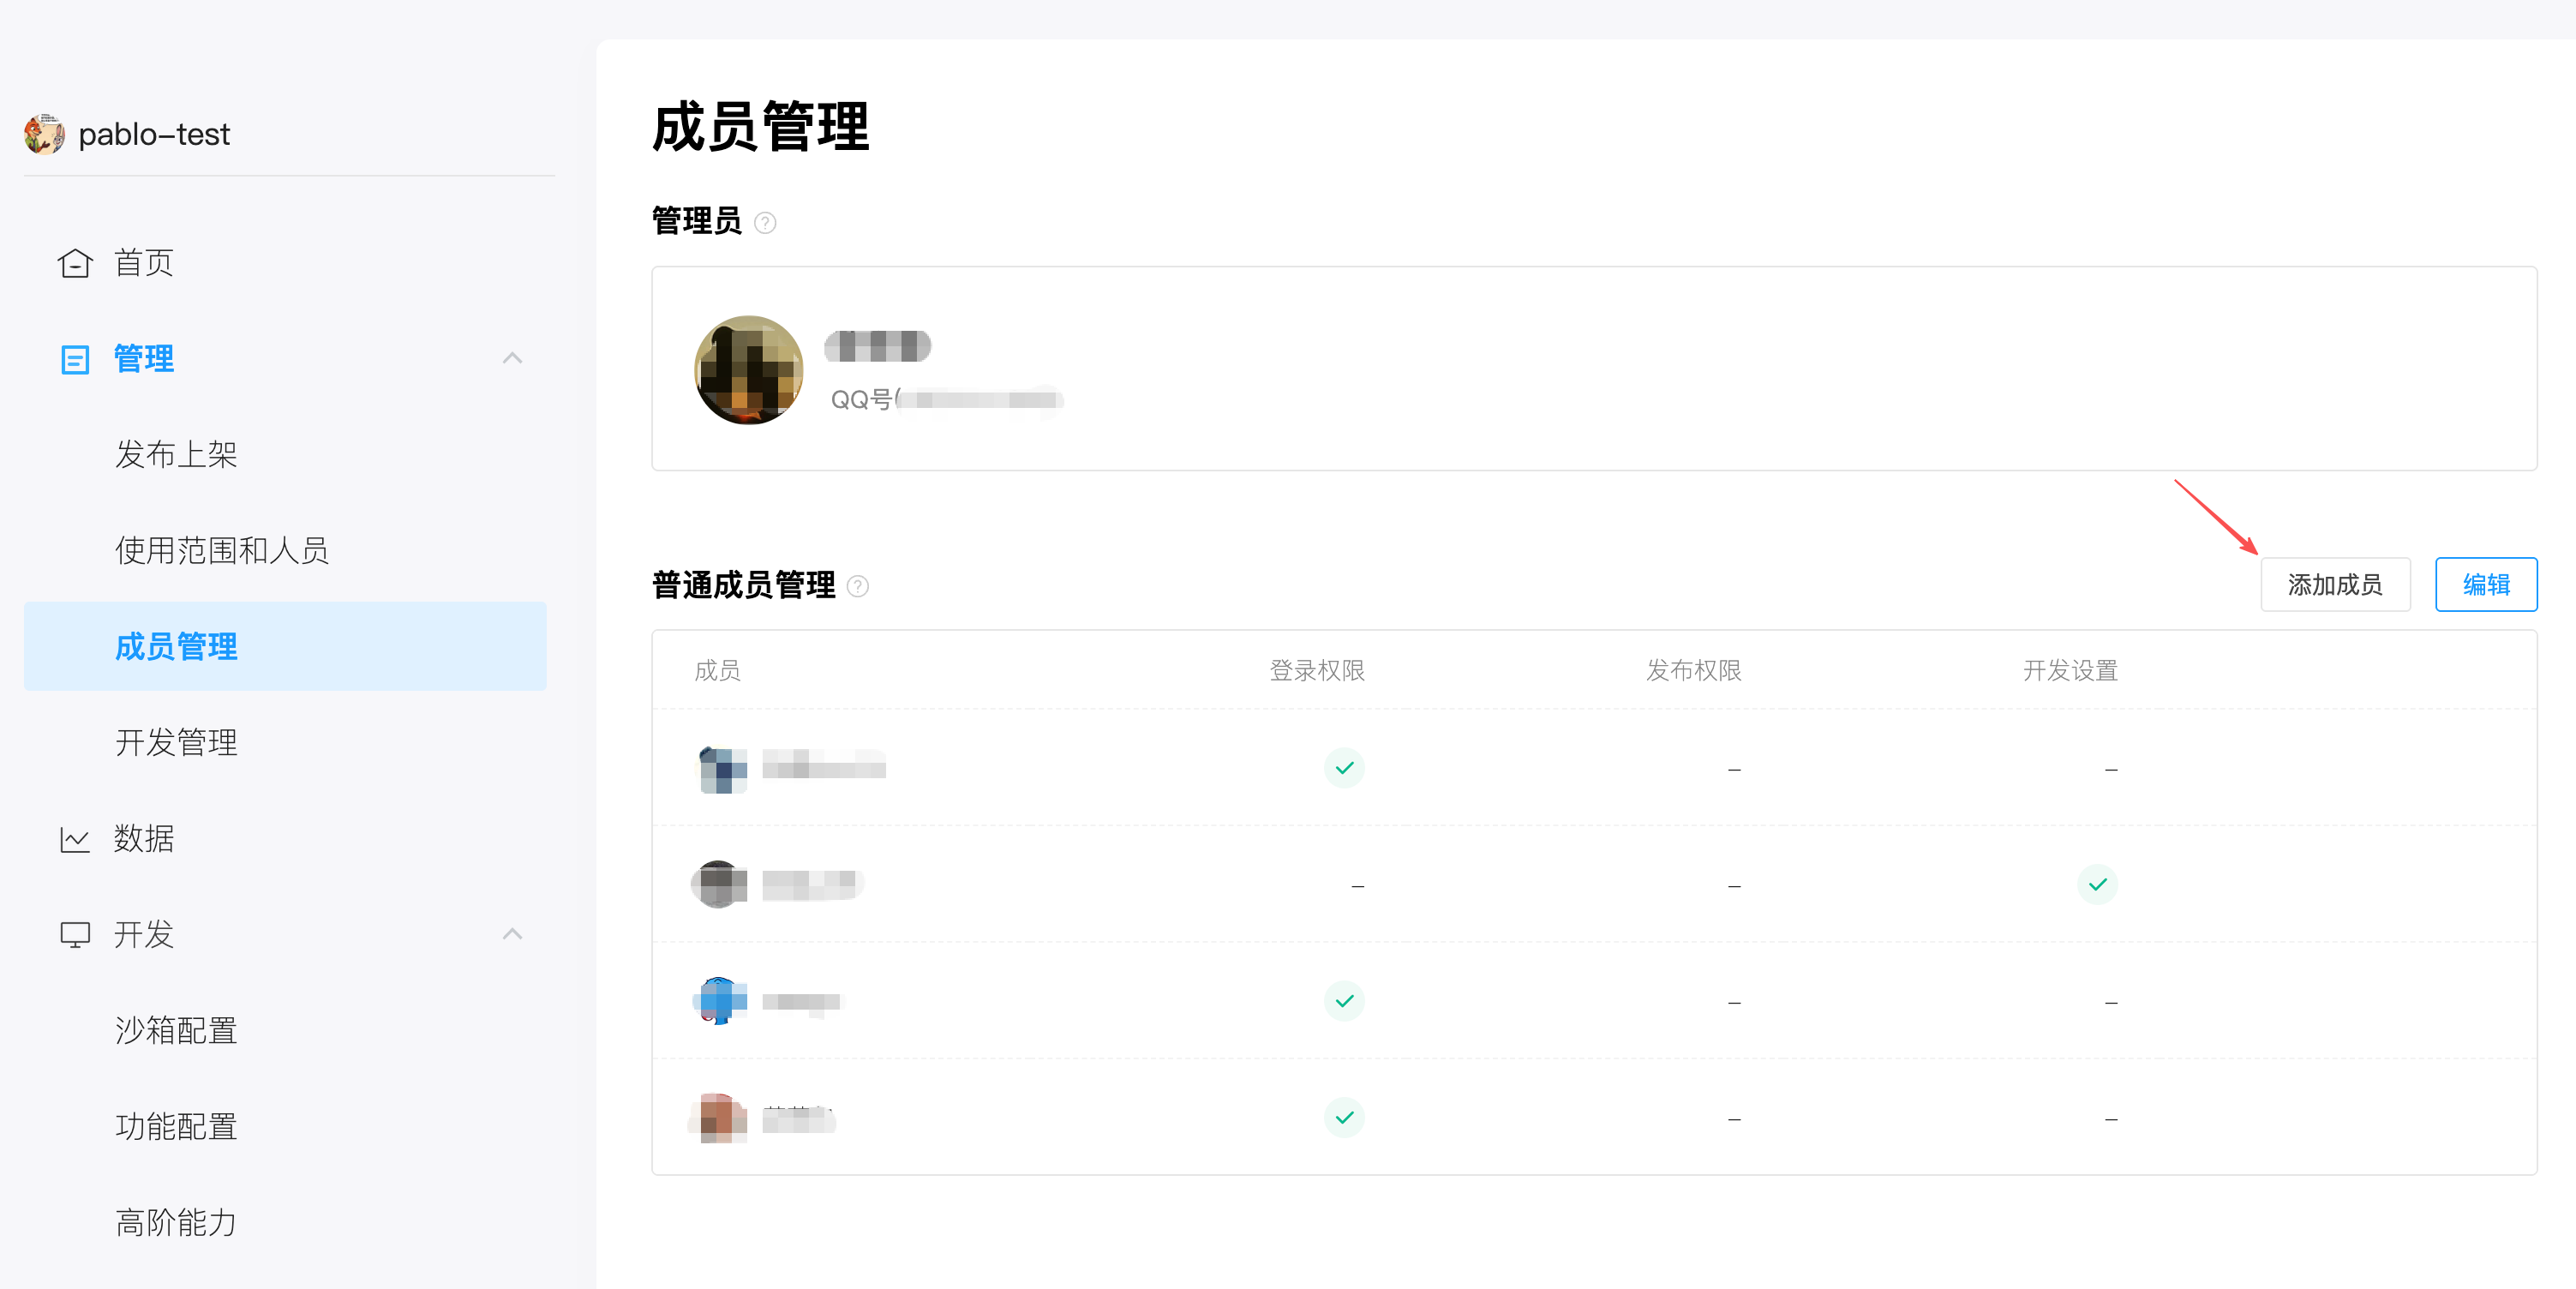Click the 管理 management icon in sidebar

pyautogui.click(x=75, y=358)
